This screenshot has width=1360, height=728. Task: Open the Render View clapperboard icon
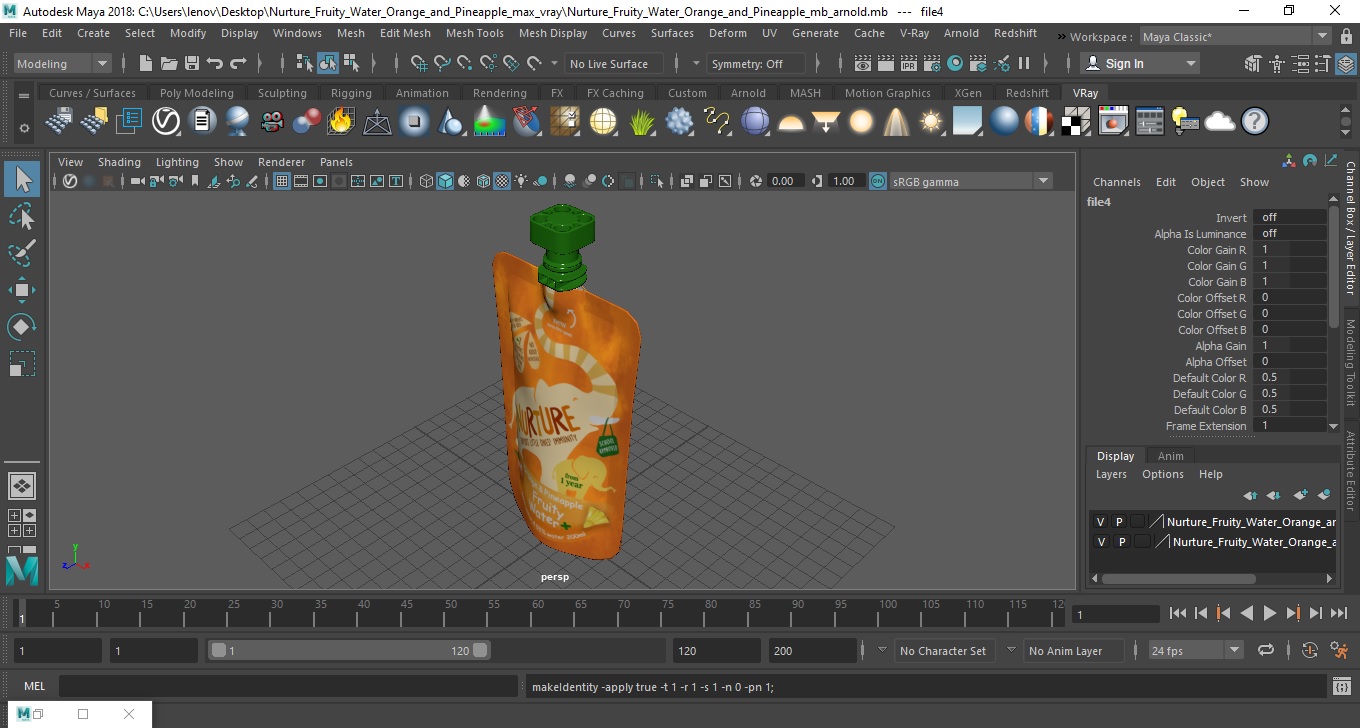pyautogui.click(x=863, y=63)
